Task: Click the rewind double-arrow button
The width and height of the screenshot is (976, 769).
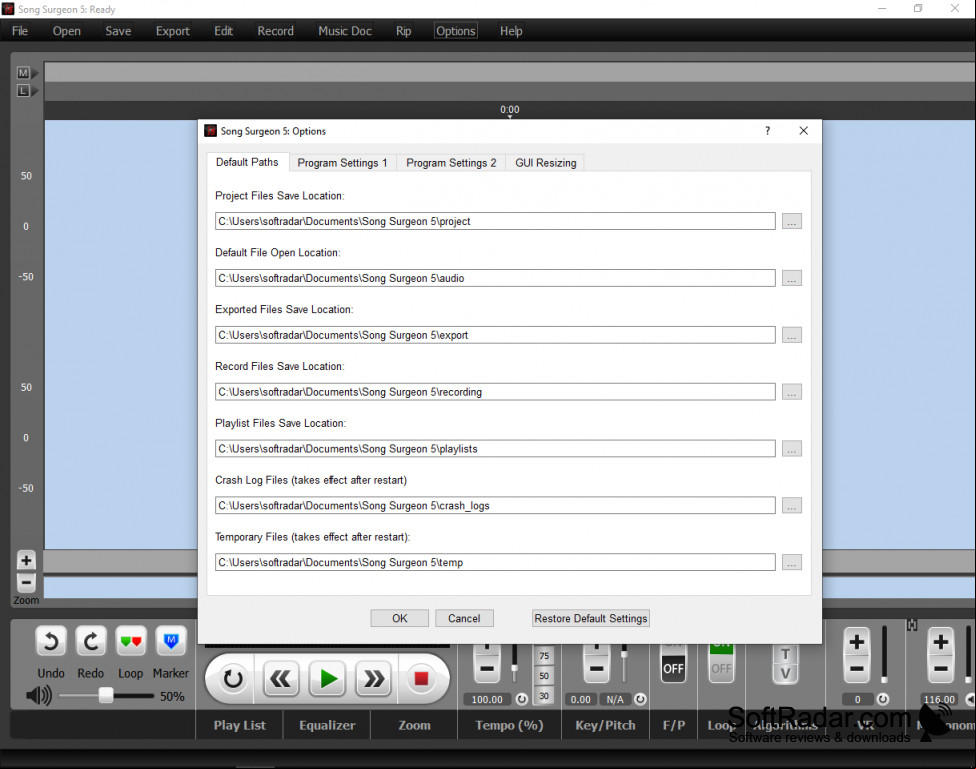Action: pos(280,679)
